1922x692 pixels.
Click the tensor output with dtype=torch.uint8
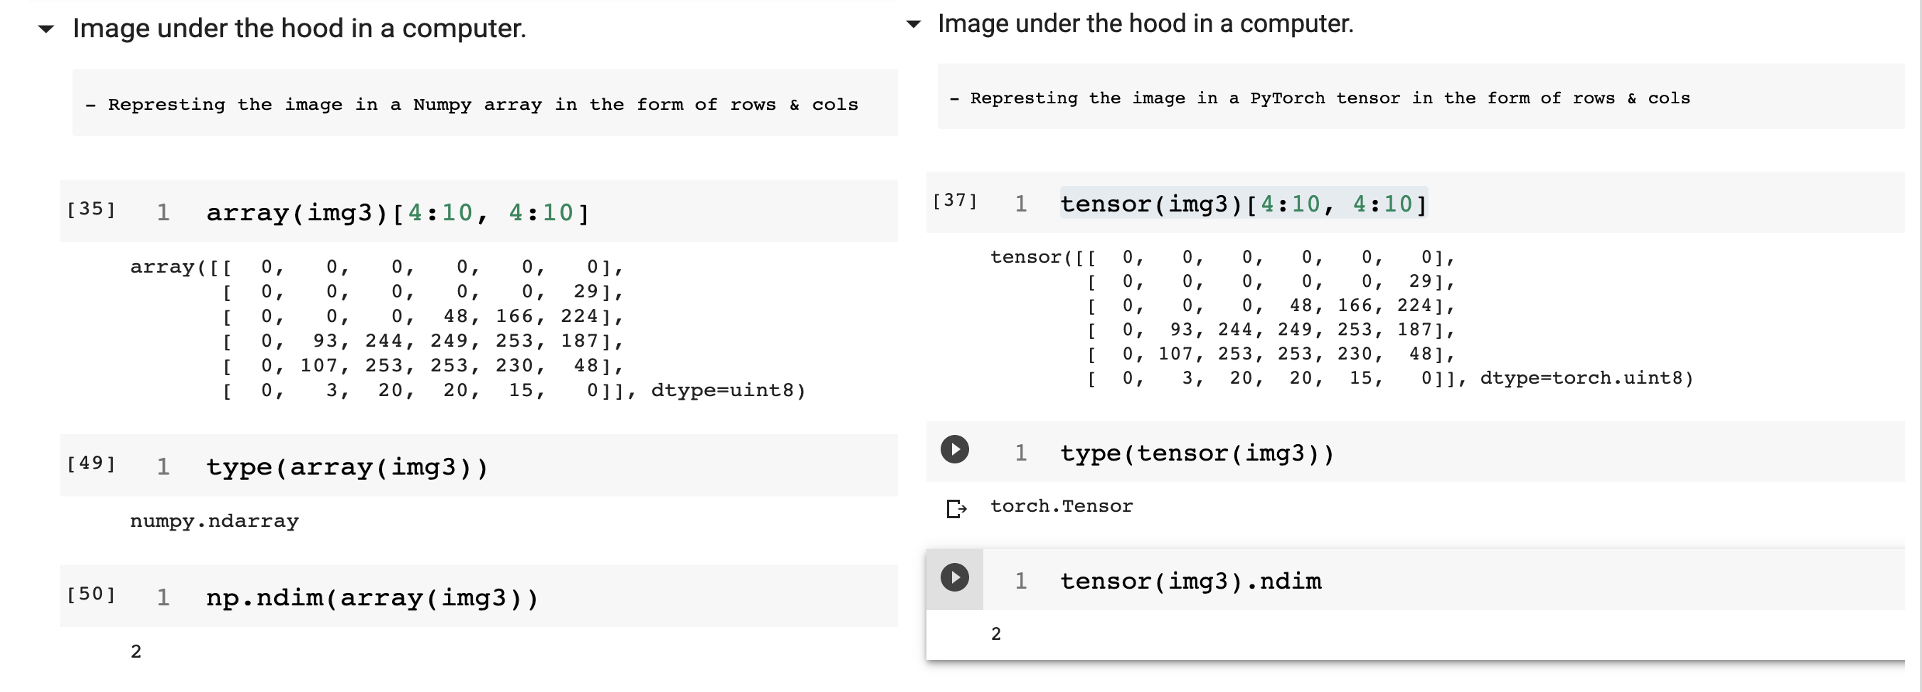[x=1341, y=317]
